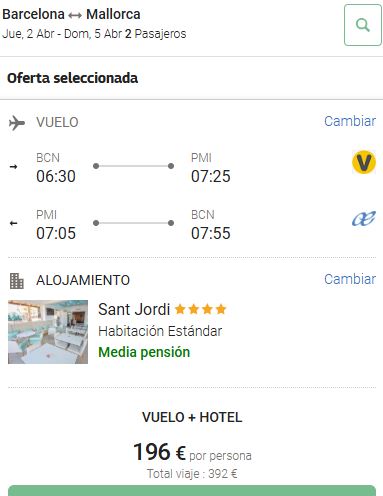Click the building icon beside ALOJAMIENTO
383x496 pixels.
click(x=16, y=281)
